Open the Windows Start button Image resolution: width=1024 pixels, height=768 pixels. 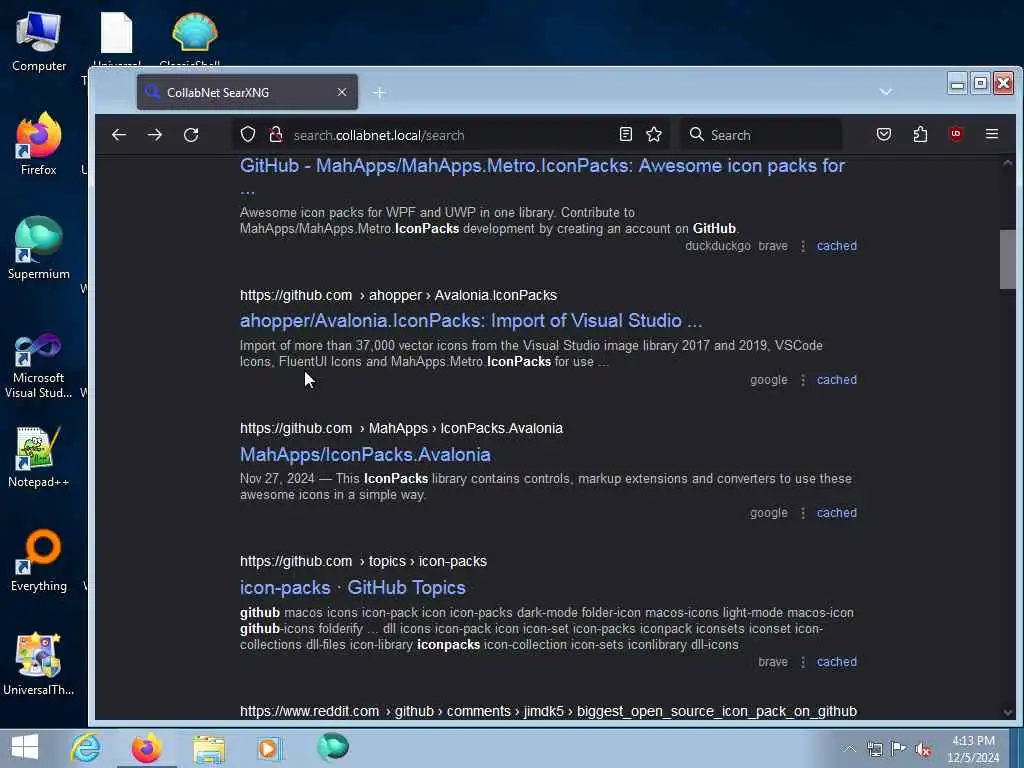(x=25, y=748)
